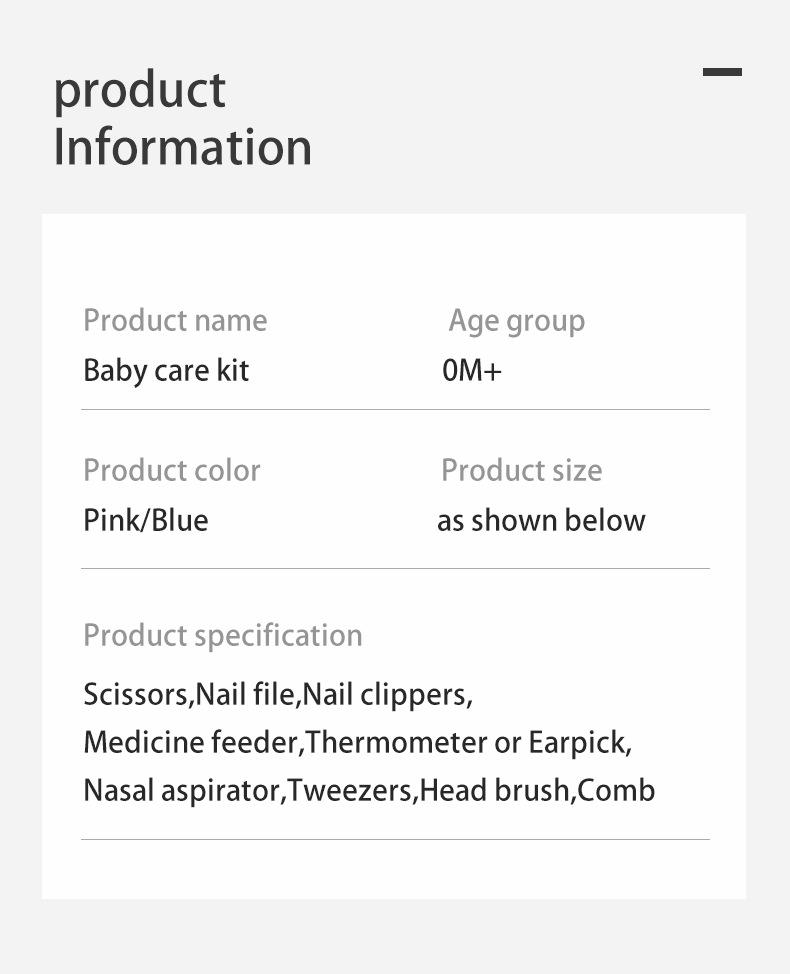Select the "Product color" label
The height and width of the screenshot is (974, 790).
click(x=171, y=471)
